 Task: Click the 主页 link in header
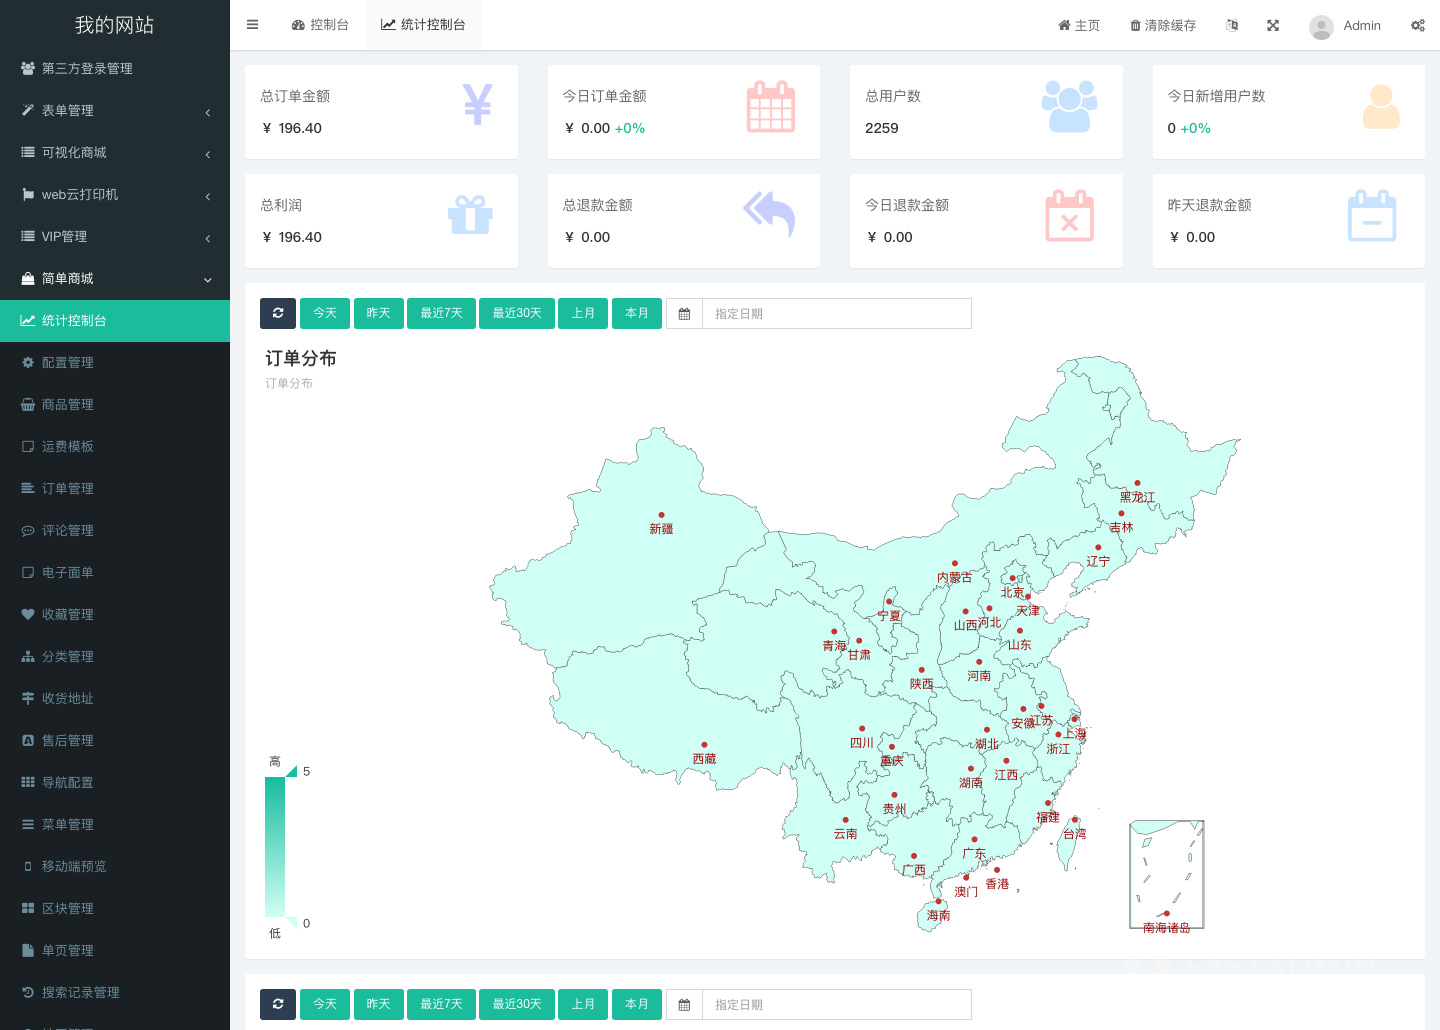click(1079, 25)
